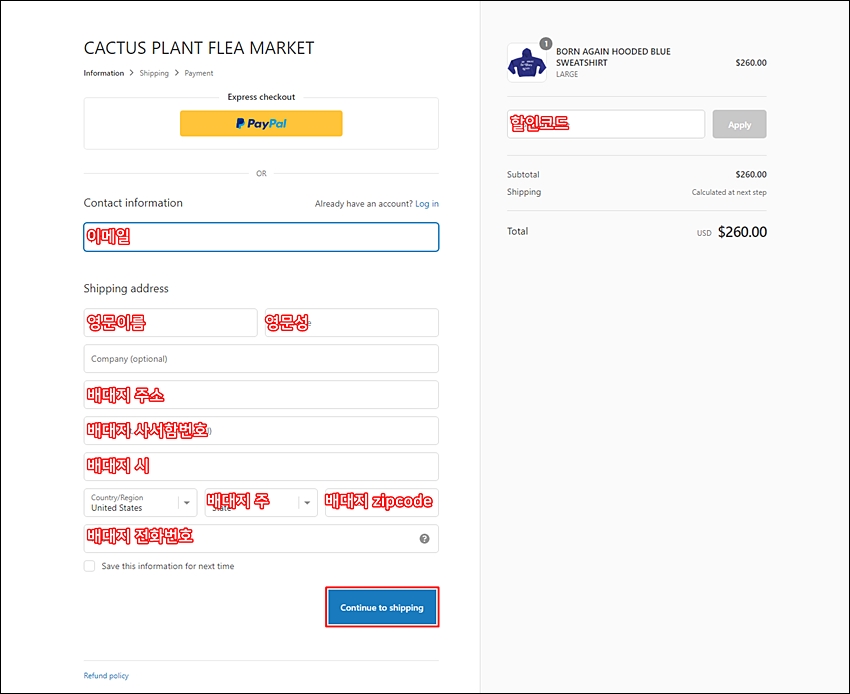Click the Apply discount button

tap(739, 124)
